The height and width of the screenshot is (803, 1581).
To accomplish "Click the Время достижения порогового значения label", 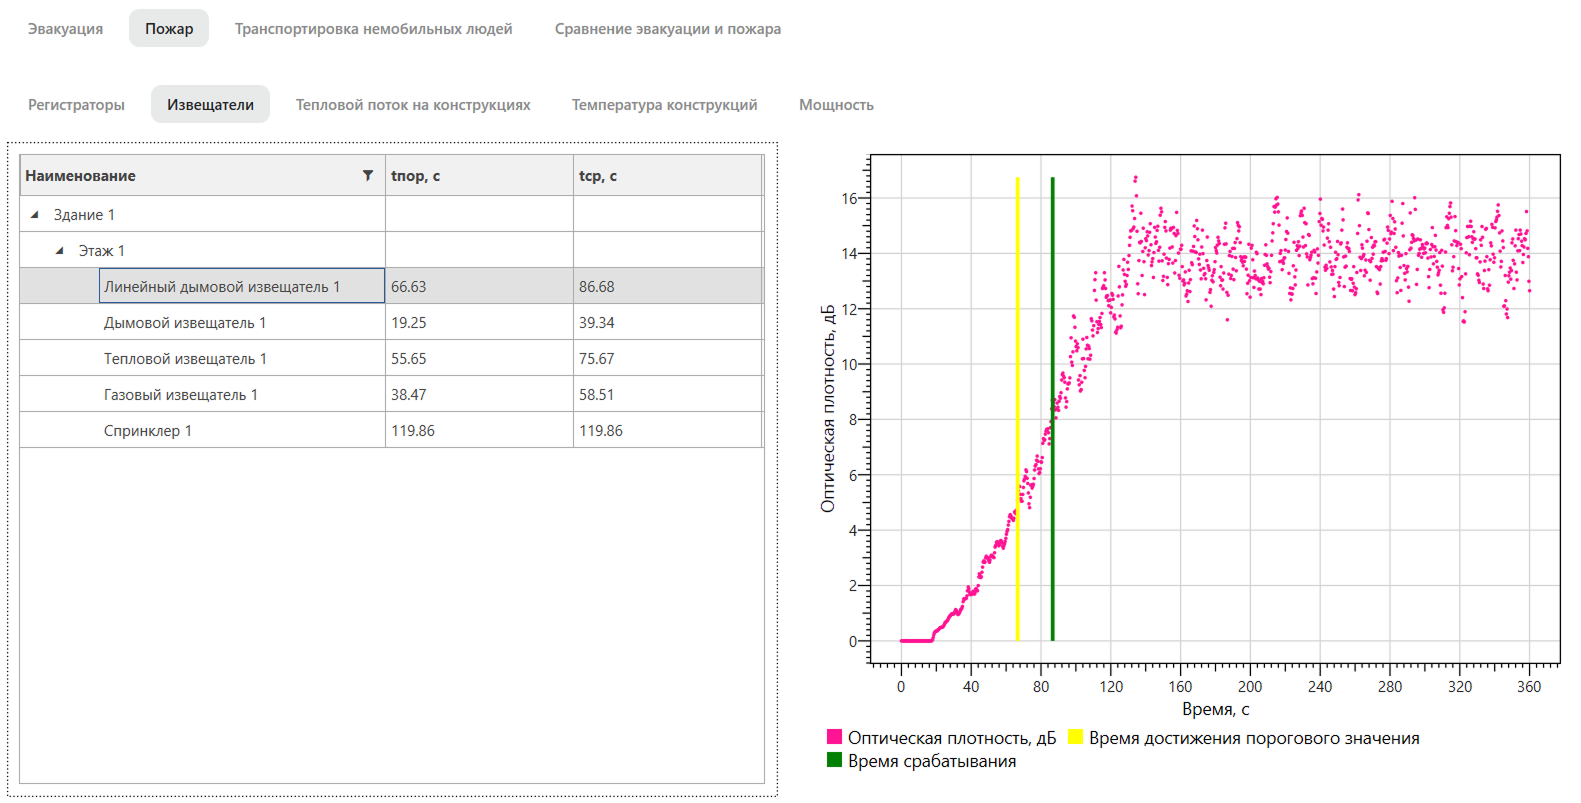I will [x=1254, y=738].
